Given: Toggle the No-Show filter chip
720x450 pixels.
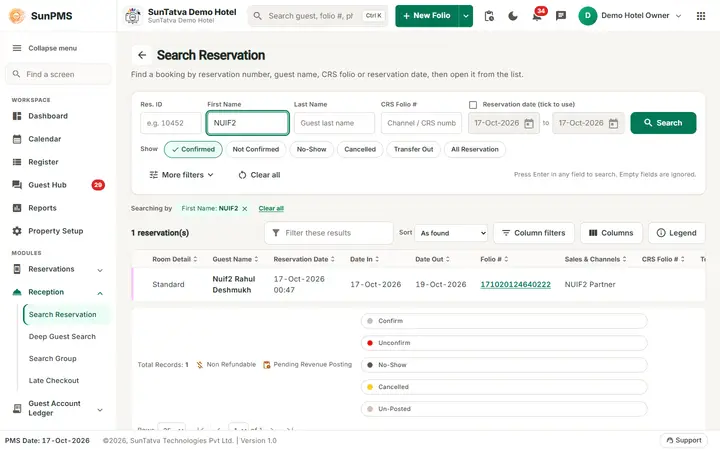Looking at the screenshot, I should pos(311,149).
